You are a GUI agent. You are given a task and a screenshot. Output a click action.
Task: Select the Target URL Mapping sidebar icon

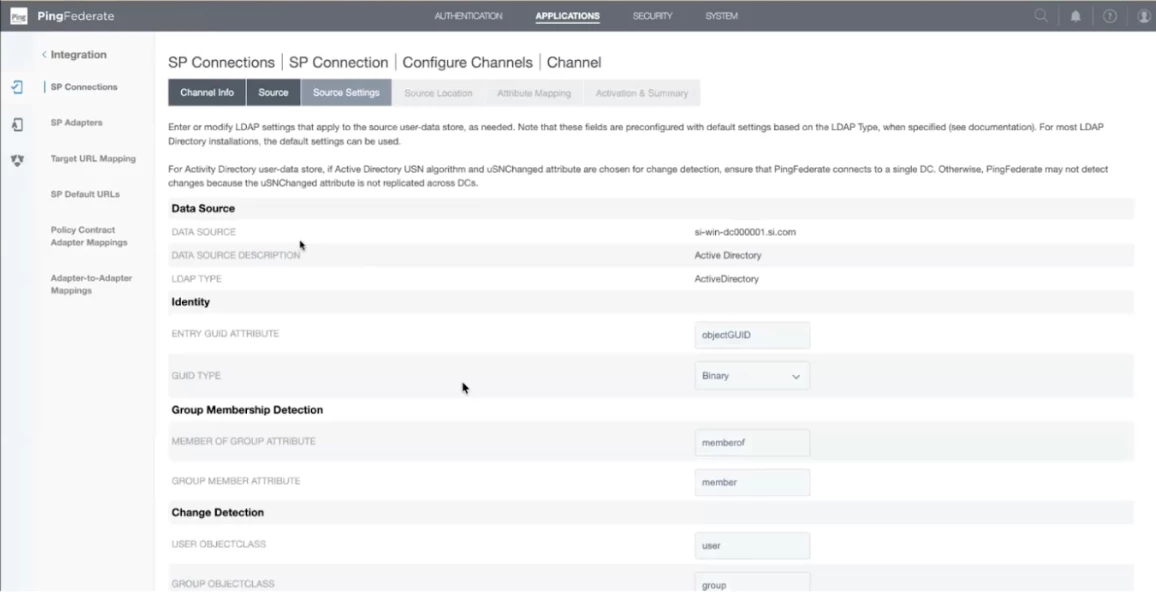coord(17,160)
